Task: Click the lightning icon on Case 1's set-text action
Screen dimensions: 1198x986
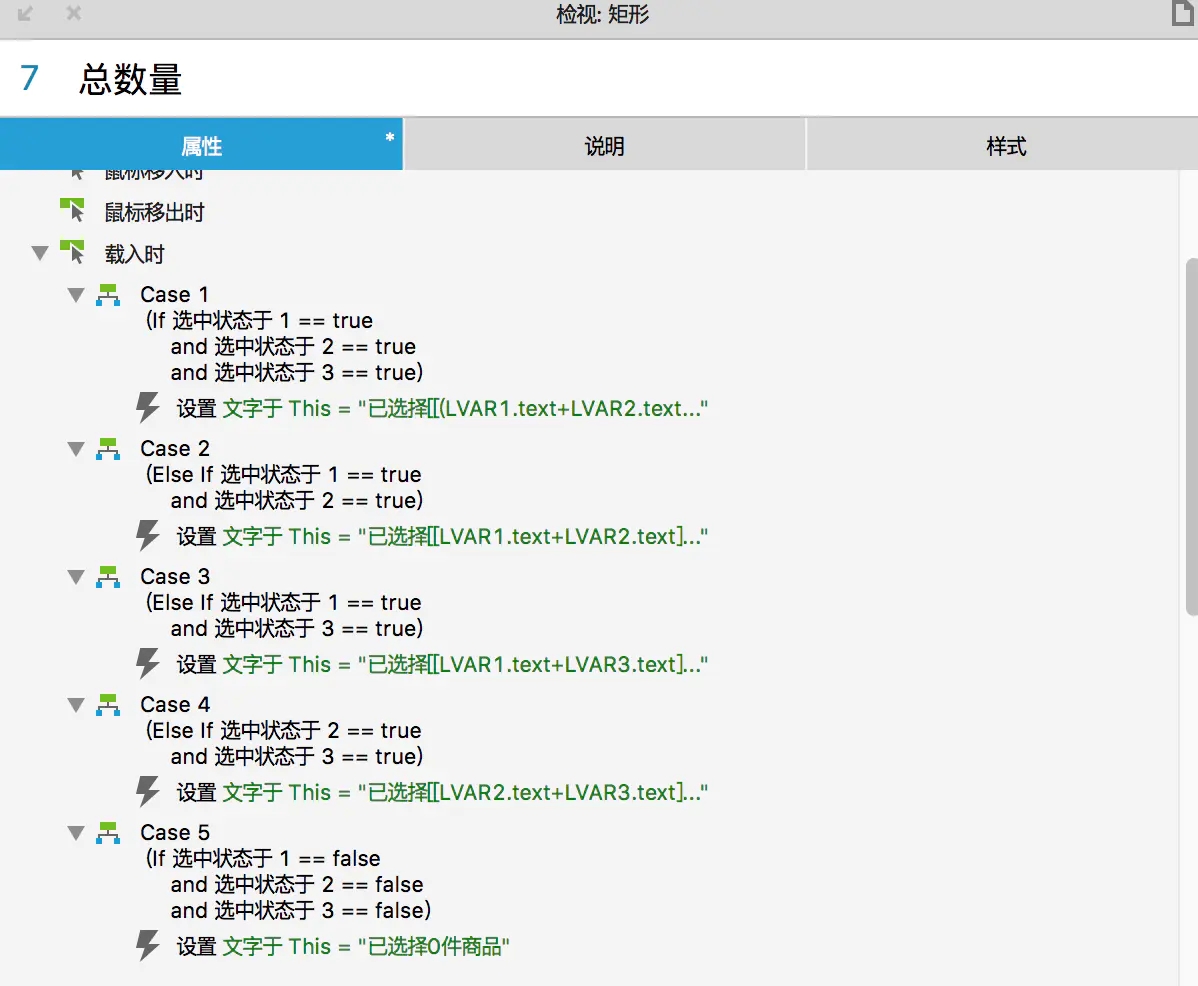Action: click(148, 408)
